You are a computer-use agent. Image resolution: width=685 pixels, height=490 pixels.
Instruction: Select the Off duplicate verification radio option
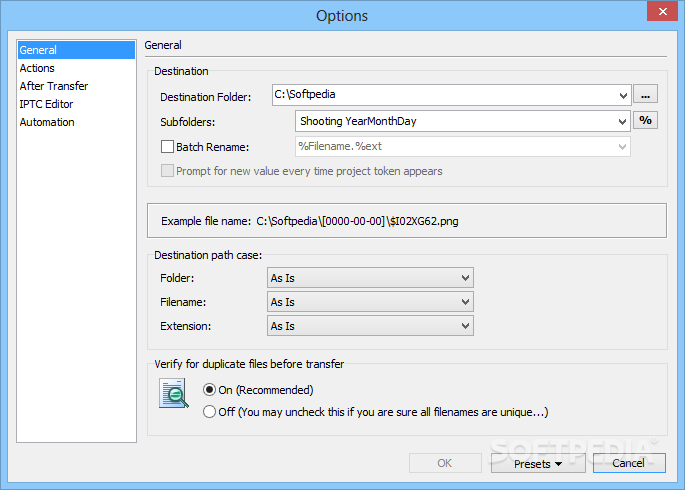pos(209,412)
